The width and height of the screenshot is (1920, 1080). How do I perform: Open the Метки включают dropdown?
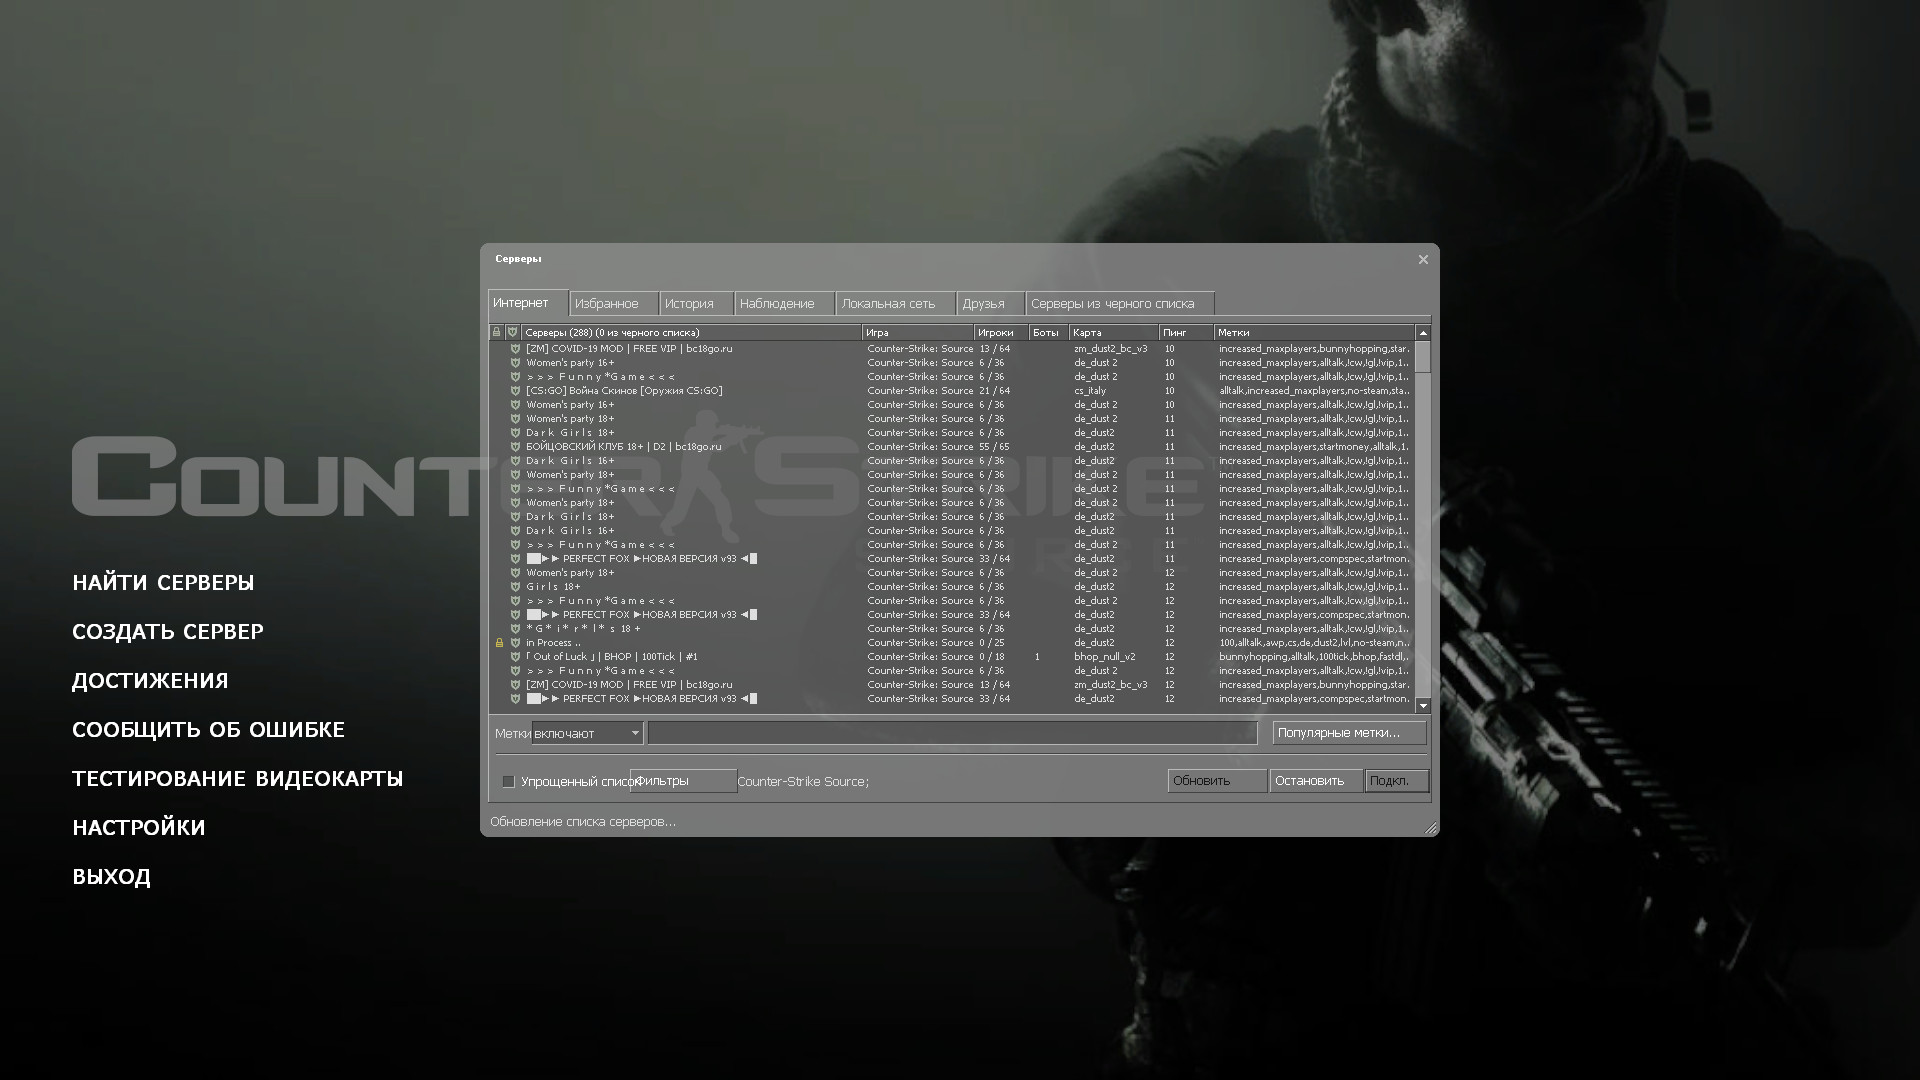[587, 733]
